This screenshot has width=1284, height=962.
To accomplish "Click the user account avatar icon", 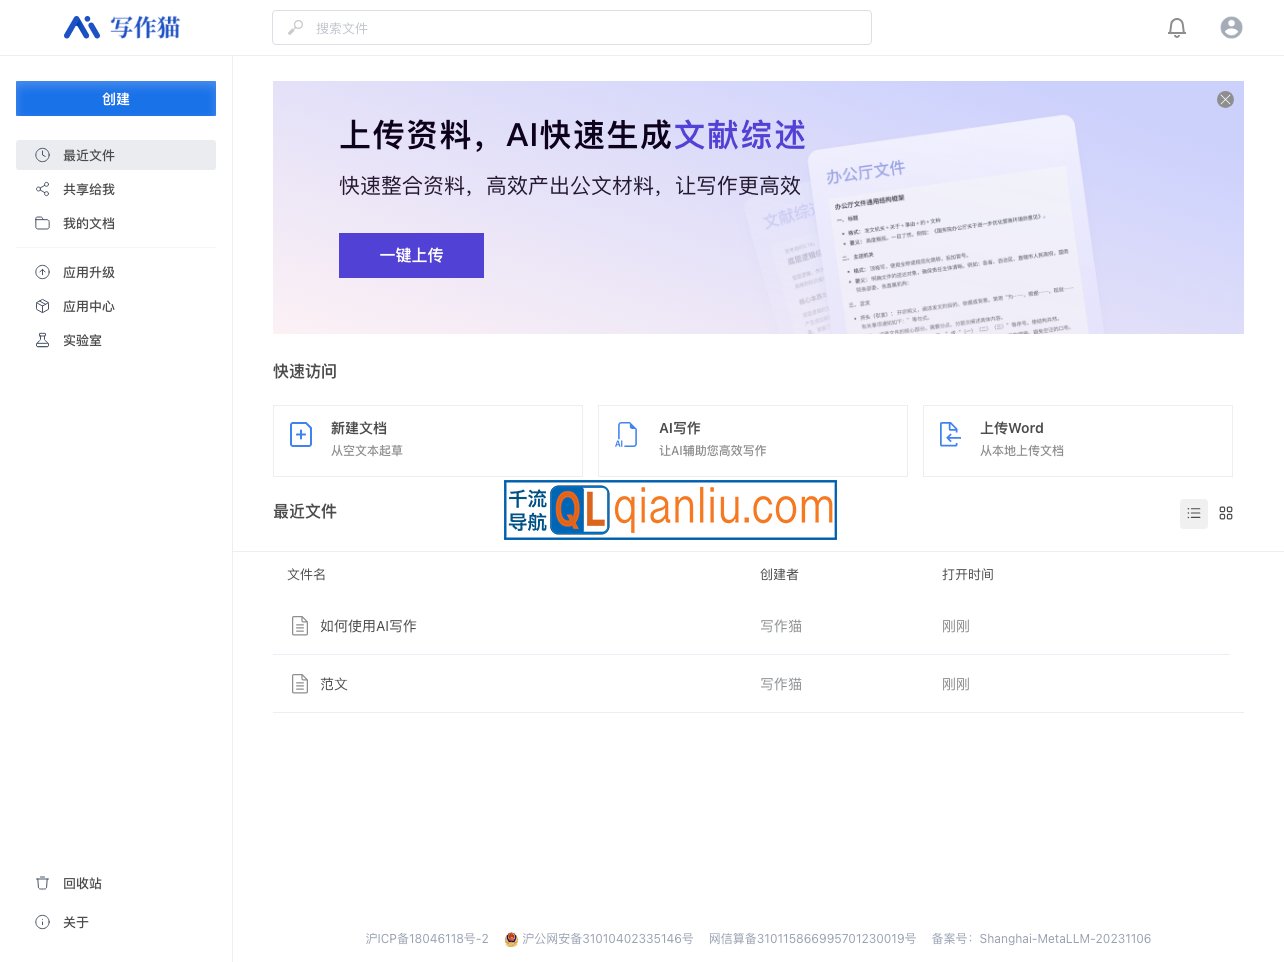I will 1231,28.
